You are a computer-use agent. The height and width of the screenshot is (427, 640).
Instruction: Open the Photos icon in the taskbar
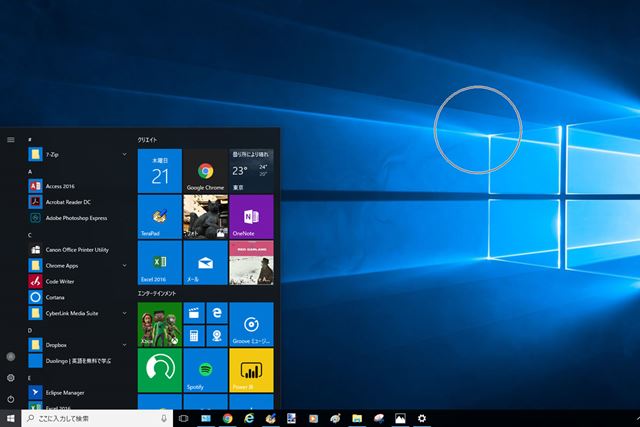click(400, 418)
